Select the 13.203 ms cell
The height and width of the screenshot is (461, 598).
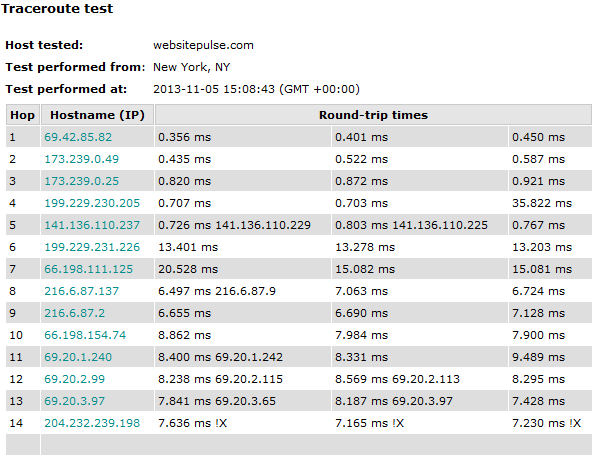(x=550, y=247)
